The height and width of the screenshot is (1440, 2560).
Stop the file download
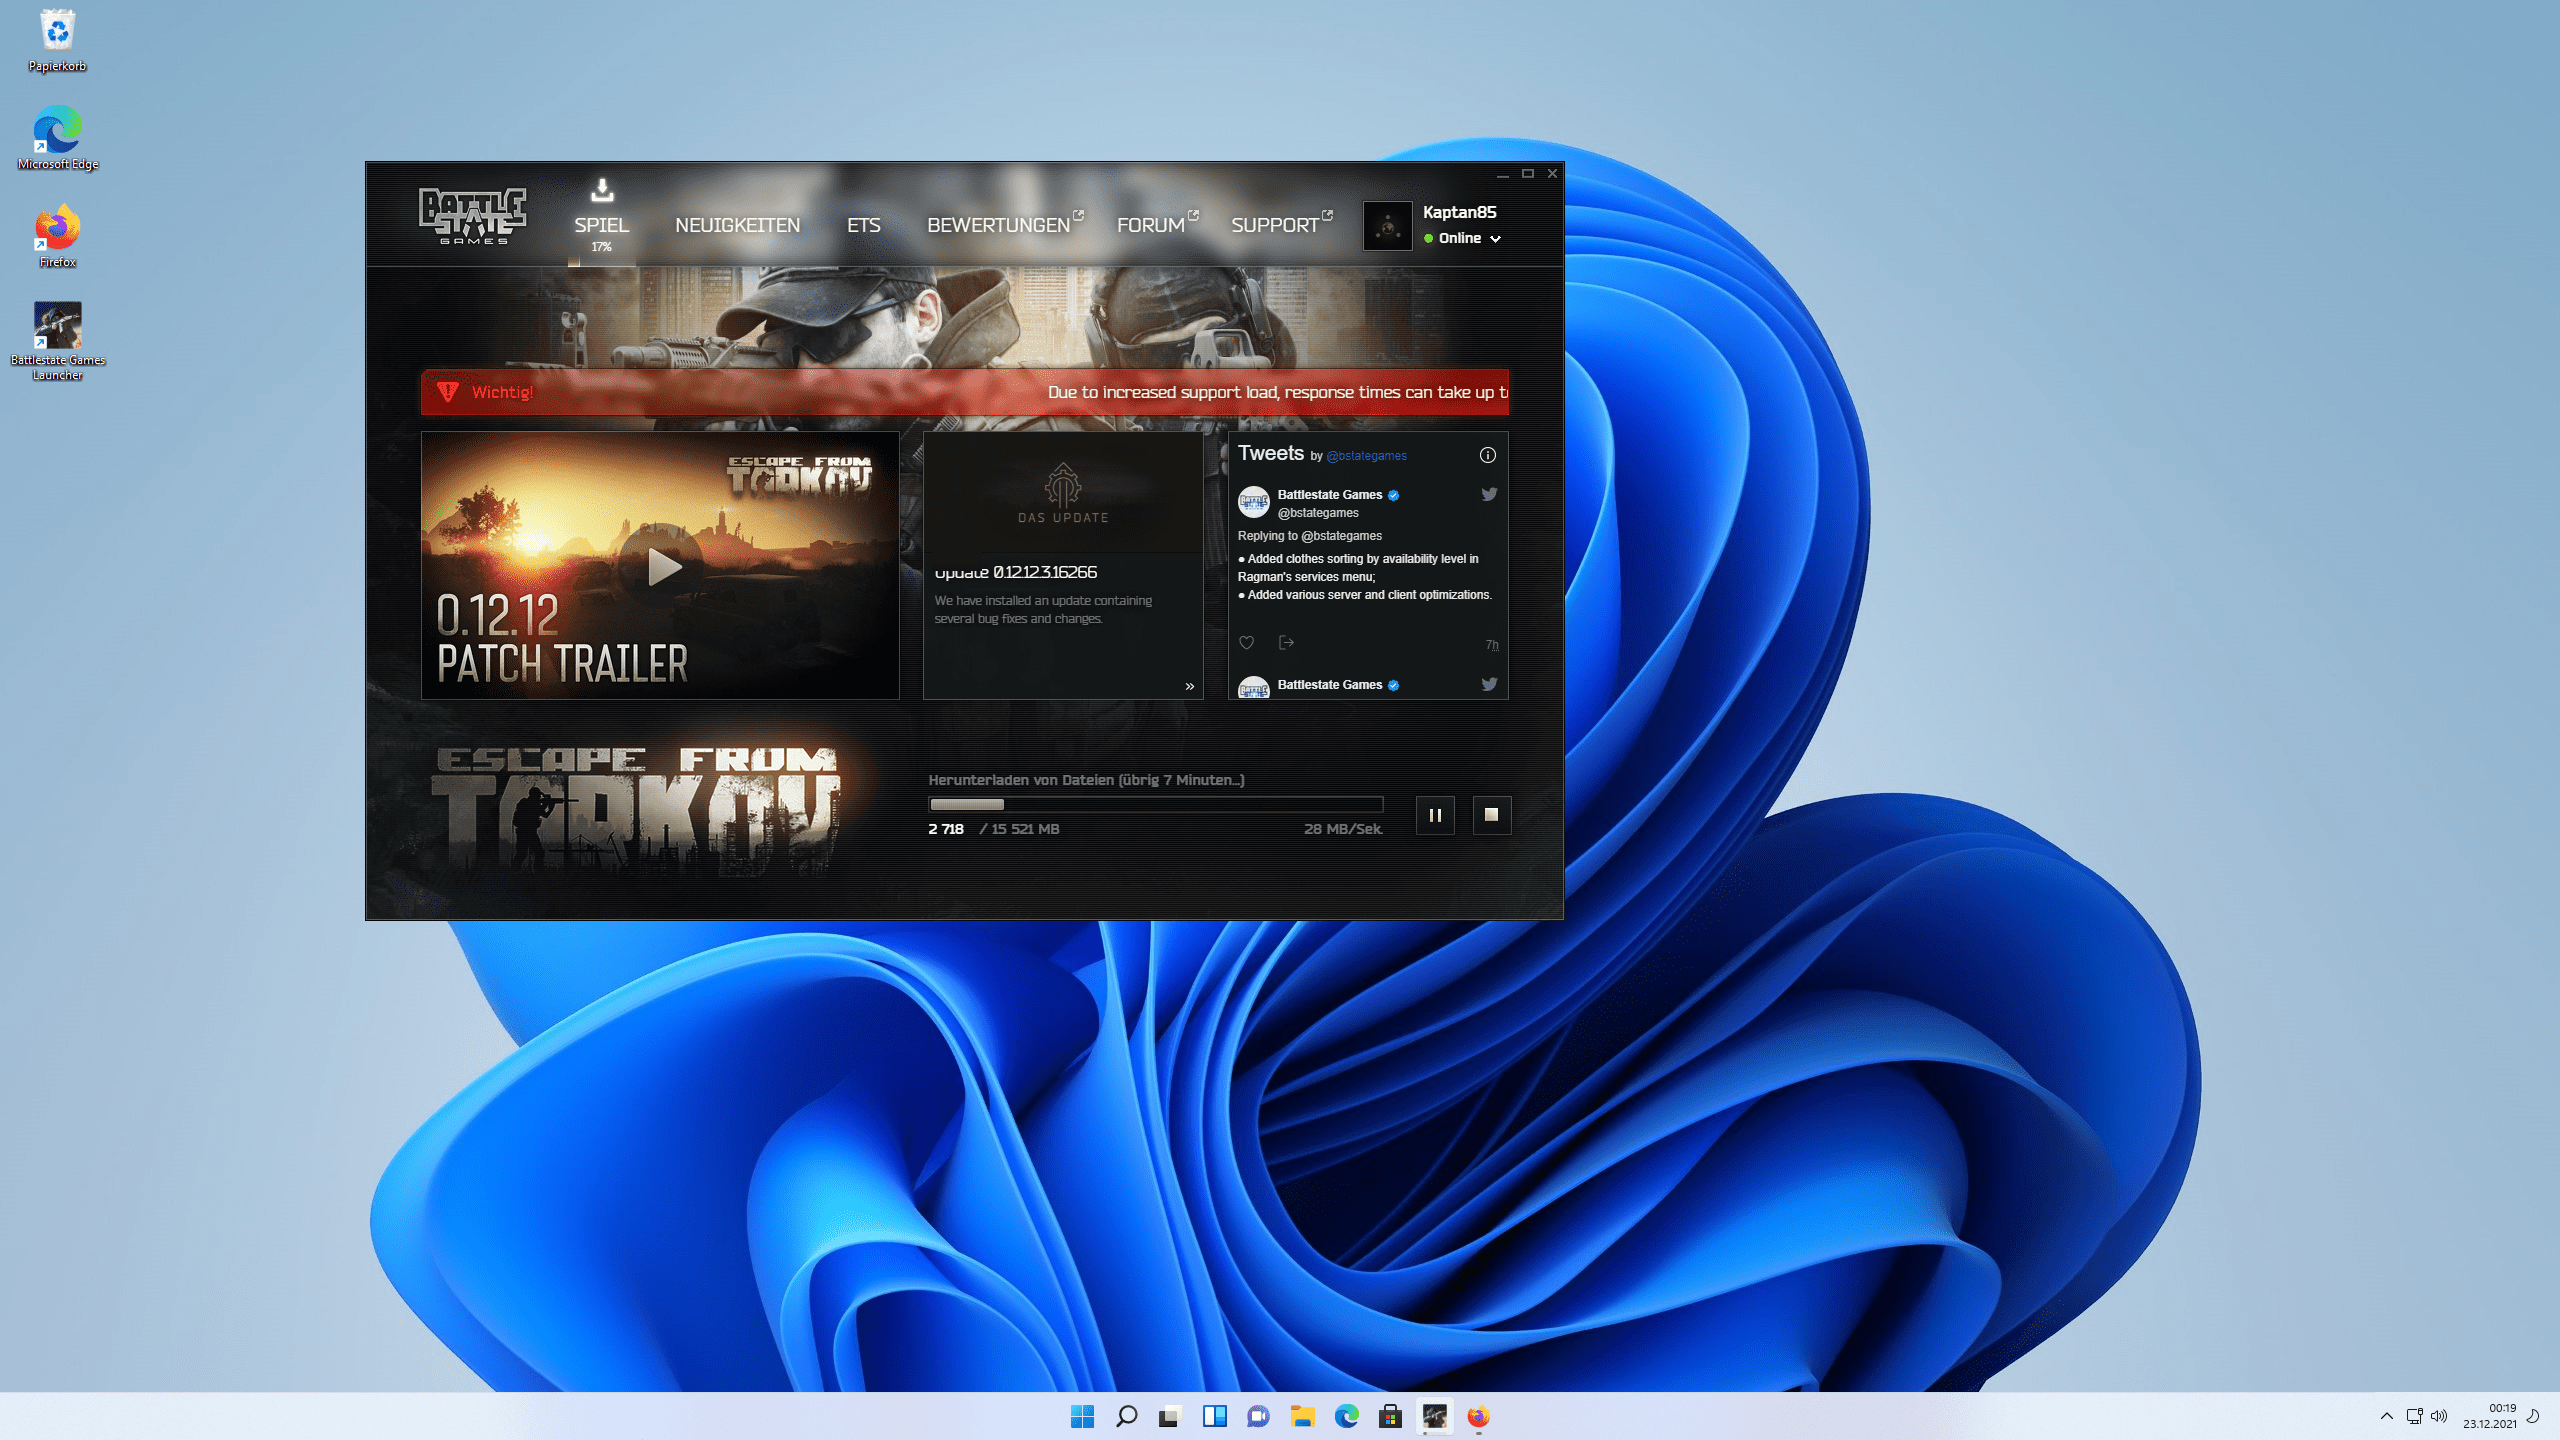1491,815
